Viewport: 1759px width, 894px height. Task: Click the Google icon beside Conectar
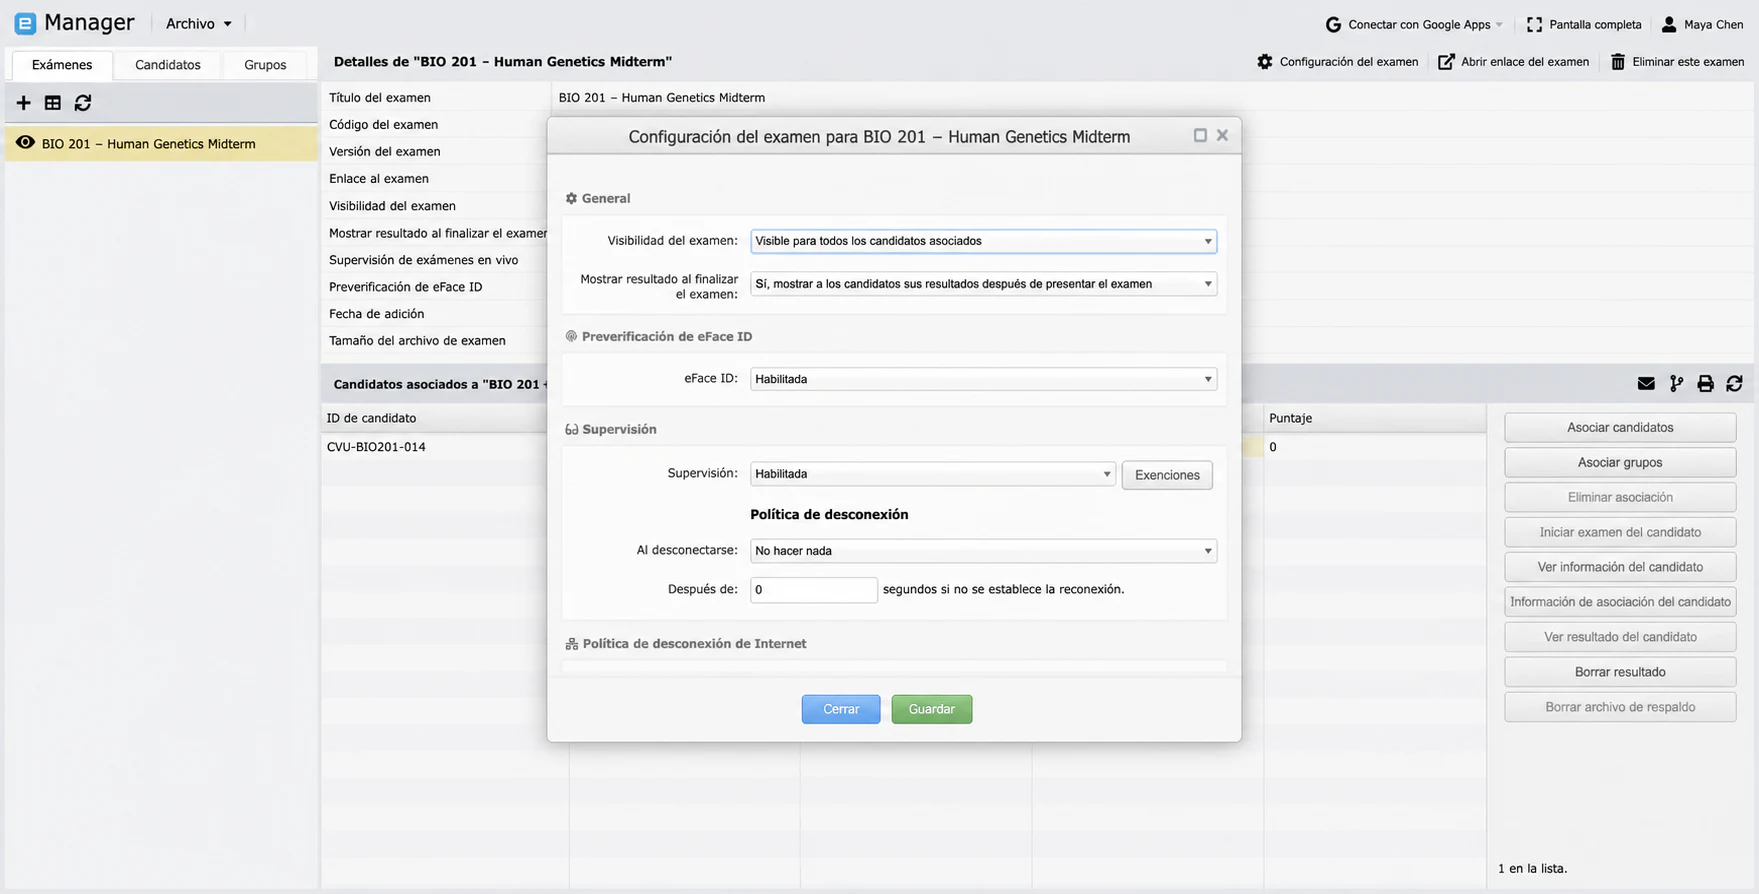pyautogui.click(x=1333, y=24)
